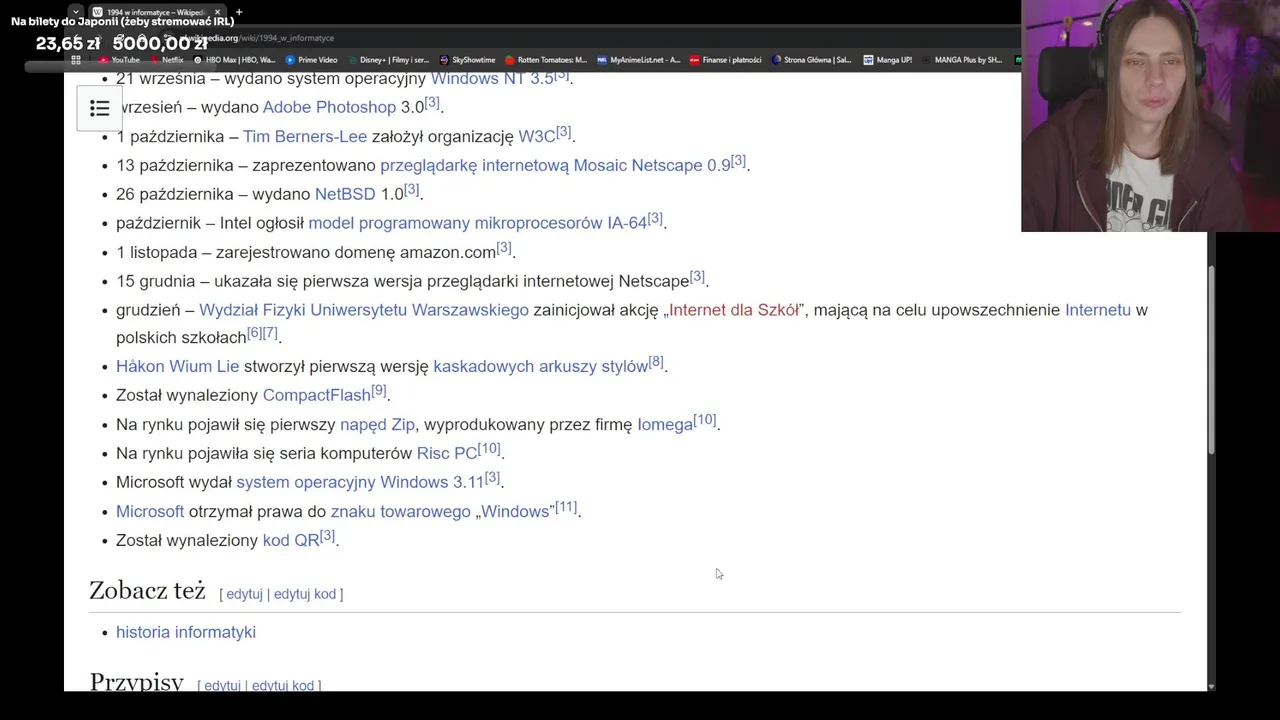The image size is (1280, 720).
Task: Open the Windows NT 3.5 link
Action: (x=492, y=78)
